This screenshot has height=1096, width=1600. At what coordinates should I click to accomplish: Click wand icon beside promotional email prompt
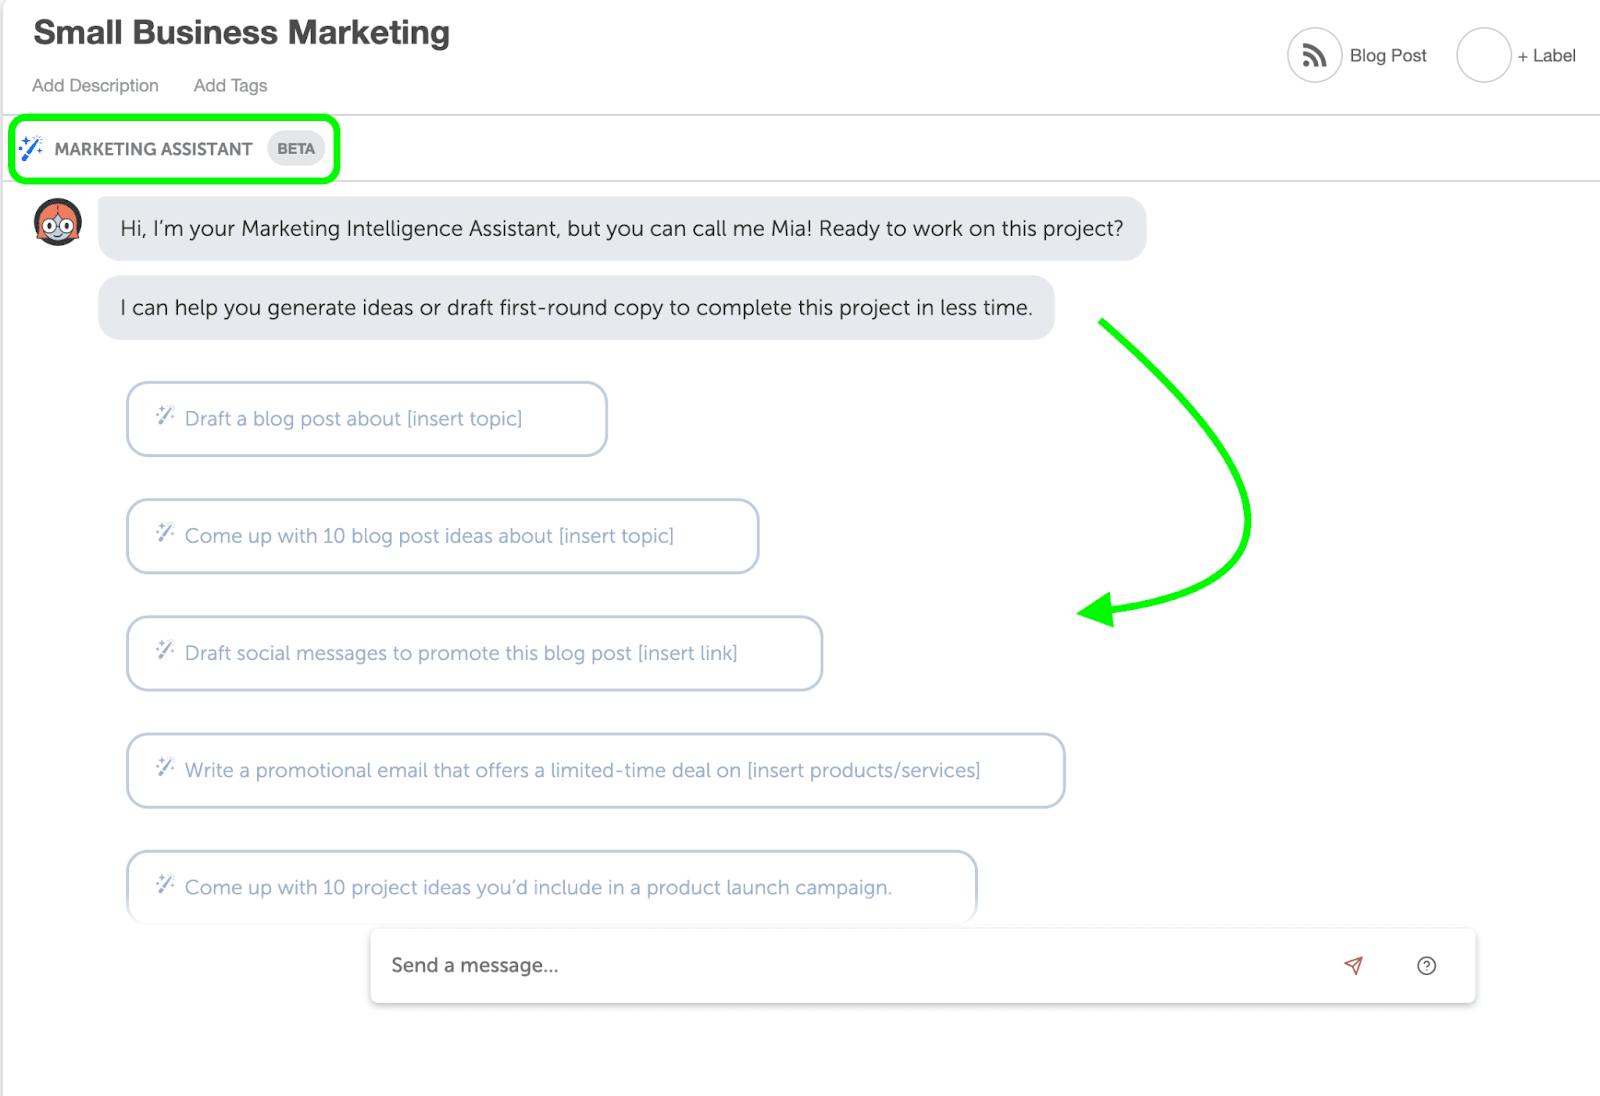pos(165,767)
